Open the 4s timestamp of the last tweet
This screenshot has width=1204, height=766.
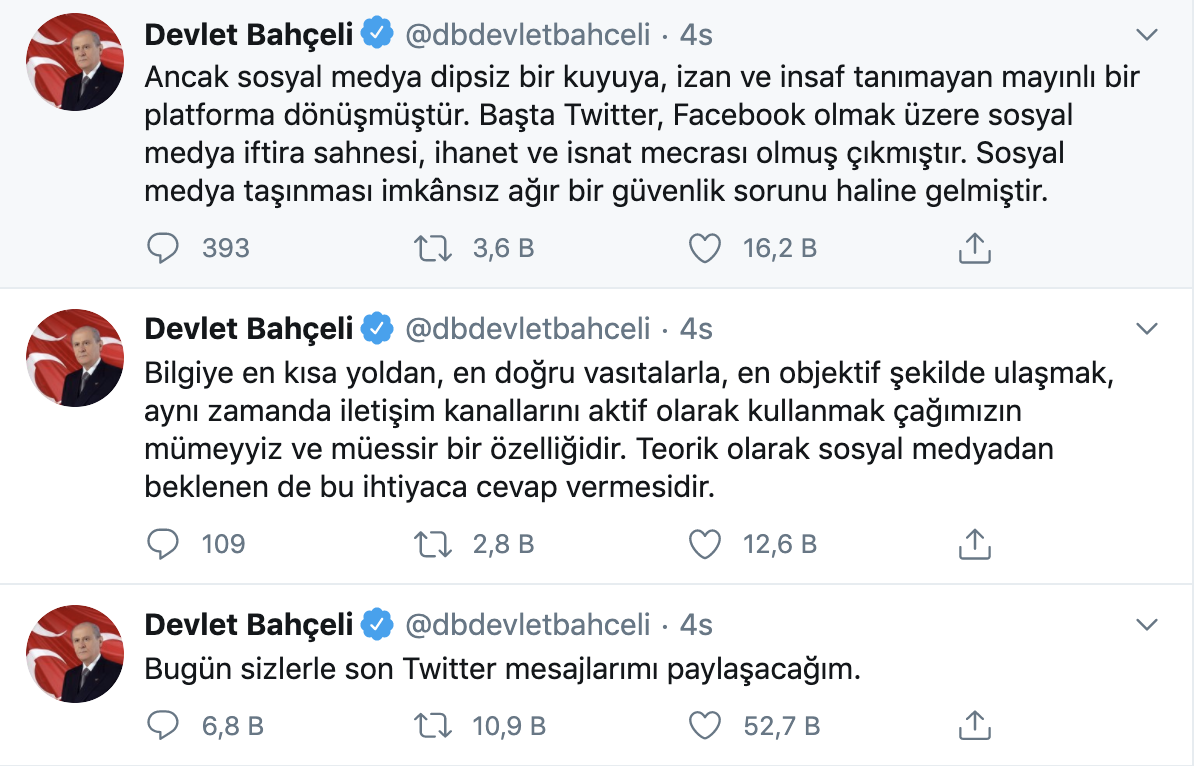[x=696, y=625]
